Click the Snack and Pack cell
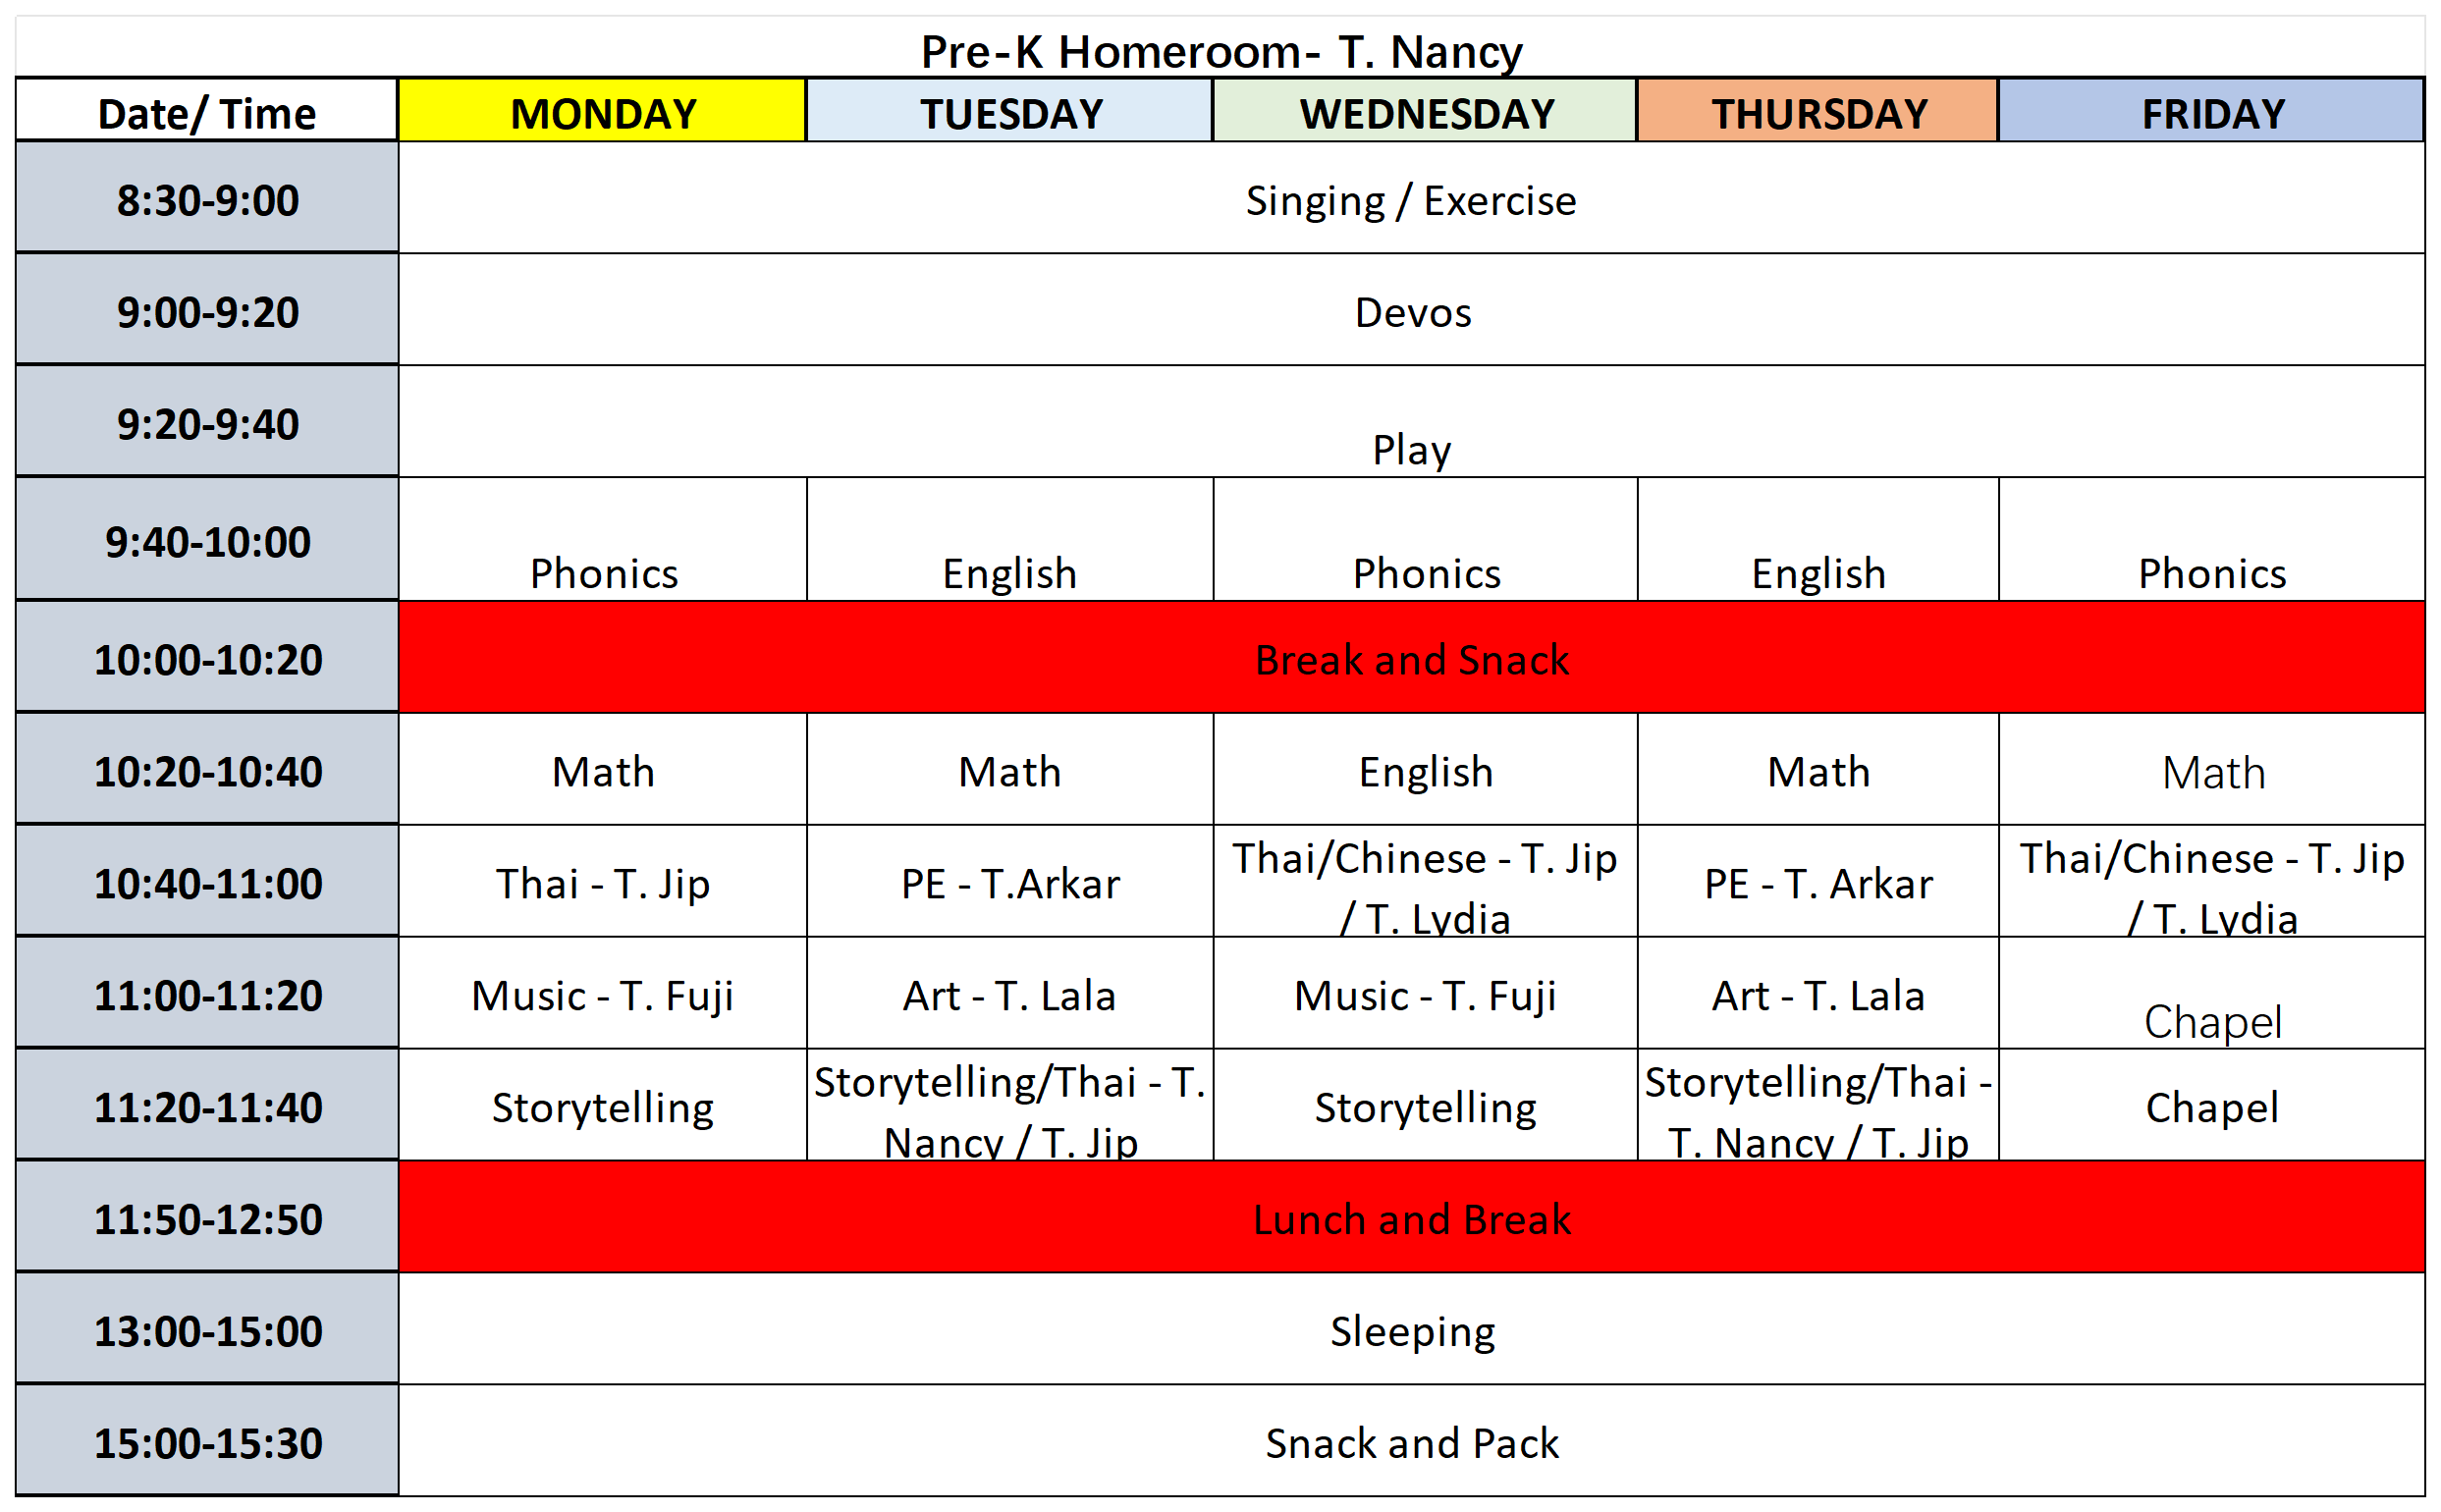Image resolution: width=2441 pixels, height=1512 pixels. click(x=1411, y=1442)
